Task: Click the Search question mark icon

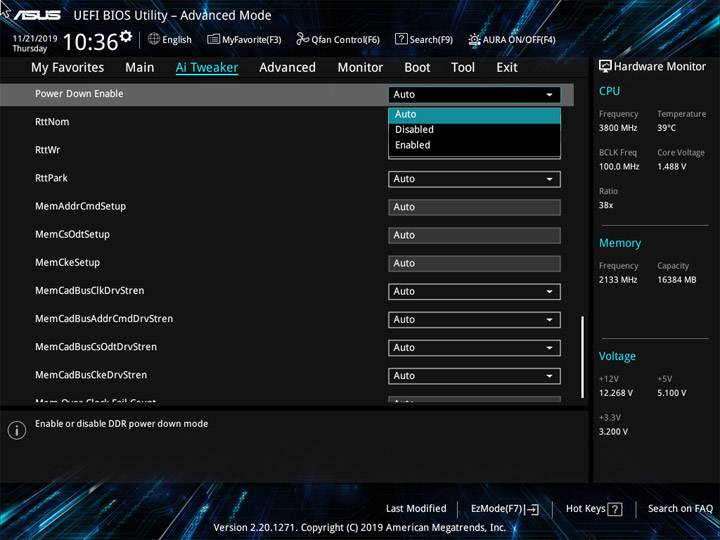Action: pyautogui.click(x=401, y=39)
